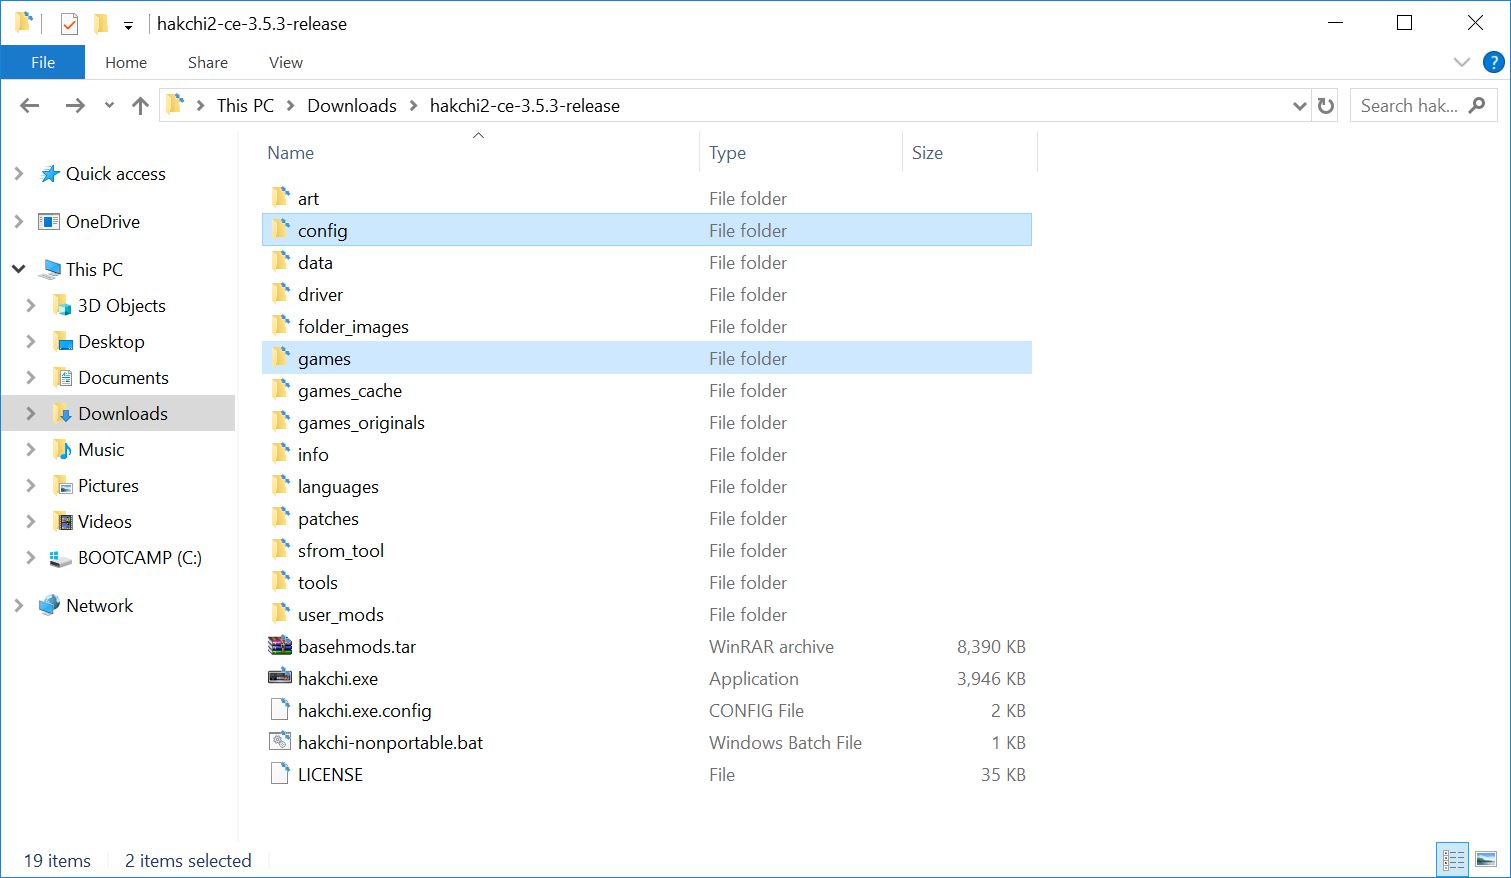Click the 3,946 KB size value
1511x878 pixels.
[991, 679]
